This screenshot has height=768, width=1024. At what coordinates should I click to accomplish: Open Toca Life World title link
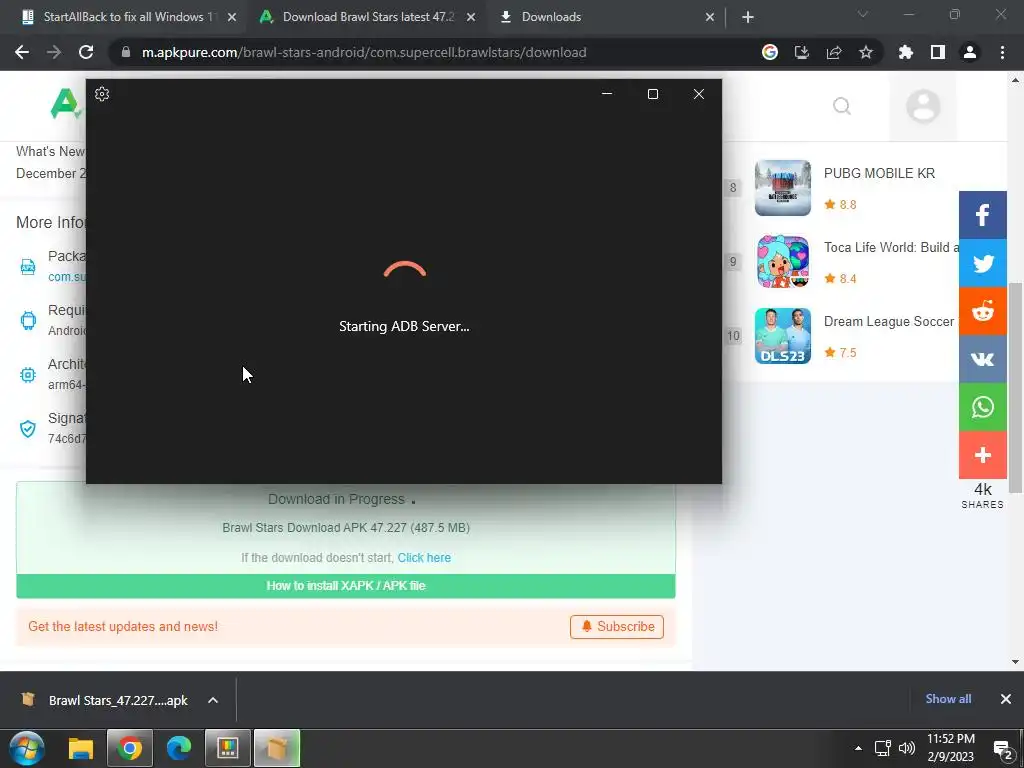point(891,248)
